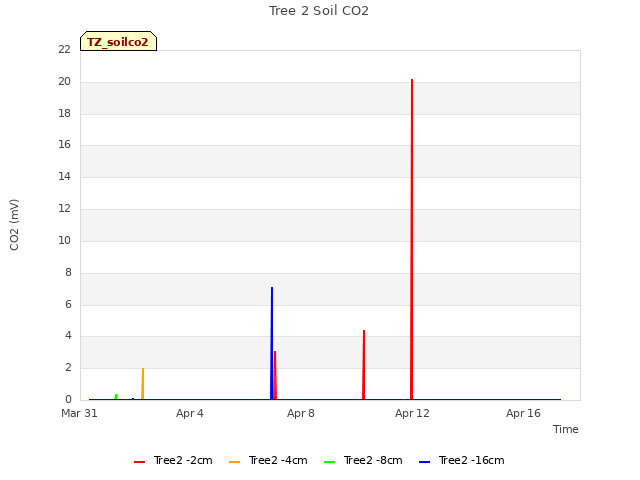The image size is (640, 480).
Task: Select the orange spike reaching 2 mV
Action: tap(142, 384)
